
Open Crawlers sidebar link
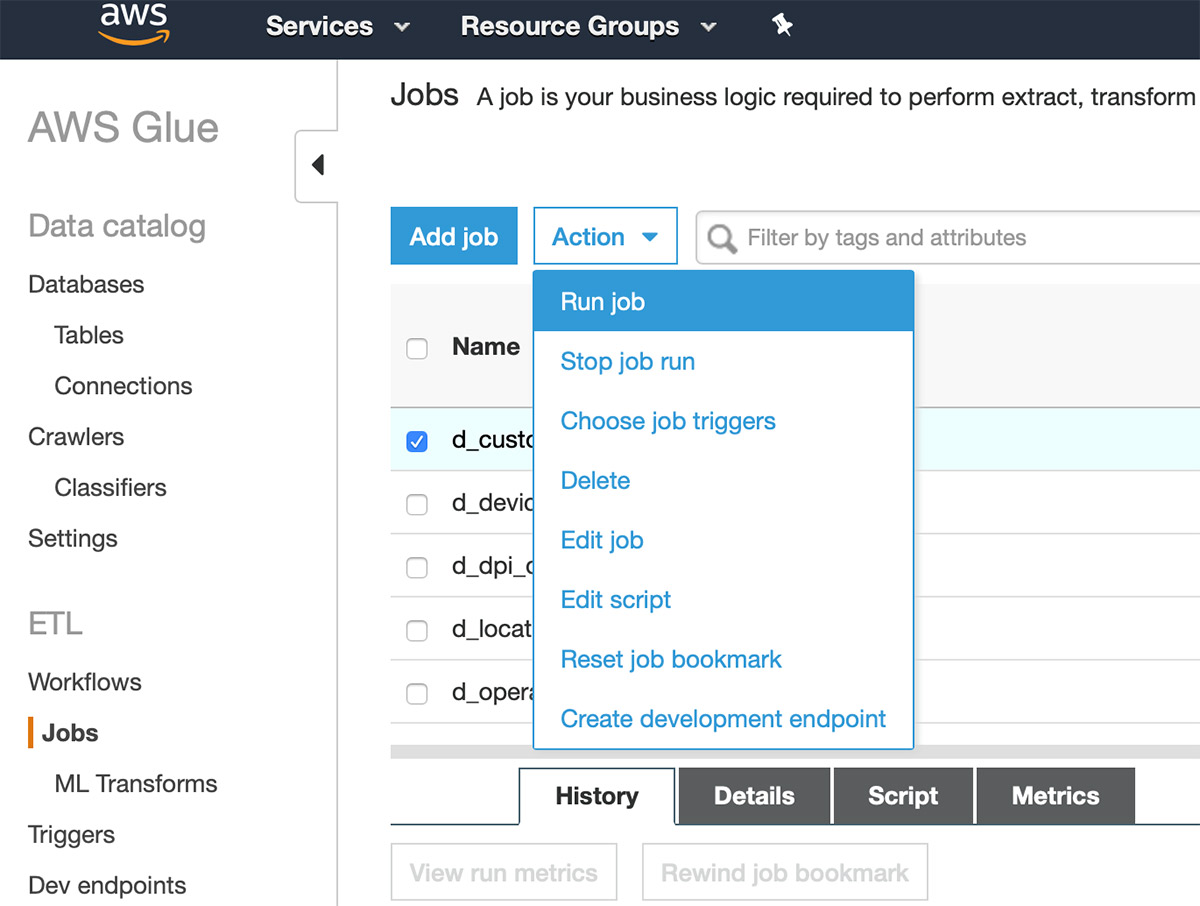[76, 438]
